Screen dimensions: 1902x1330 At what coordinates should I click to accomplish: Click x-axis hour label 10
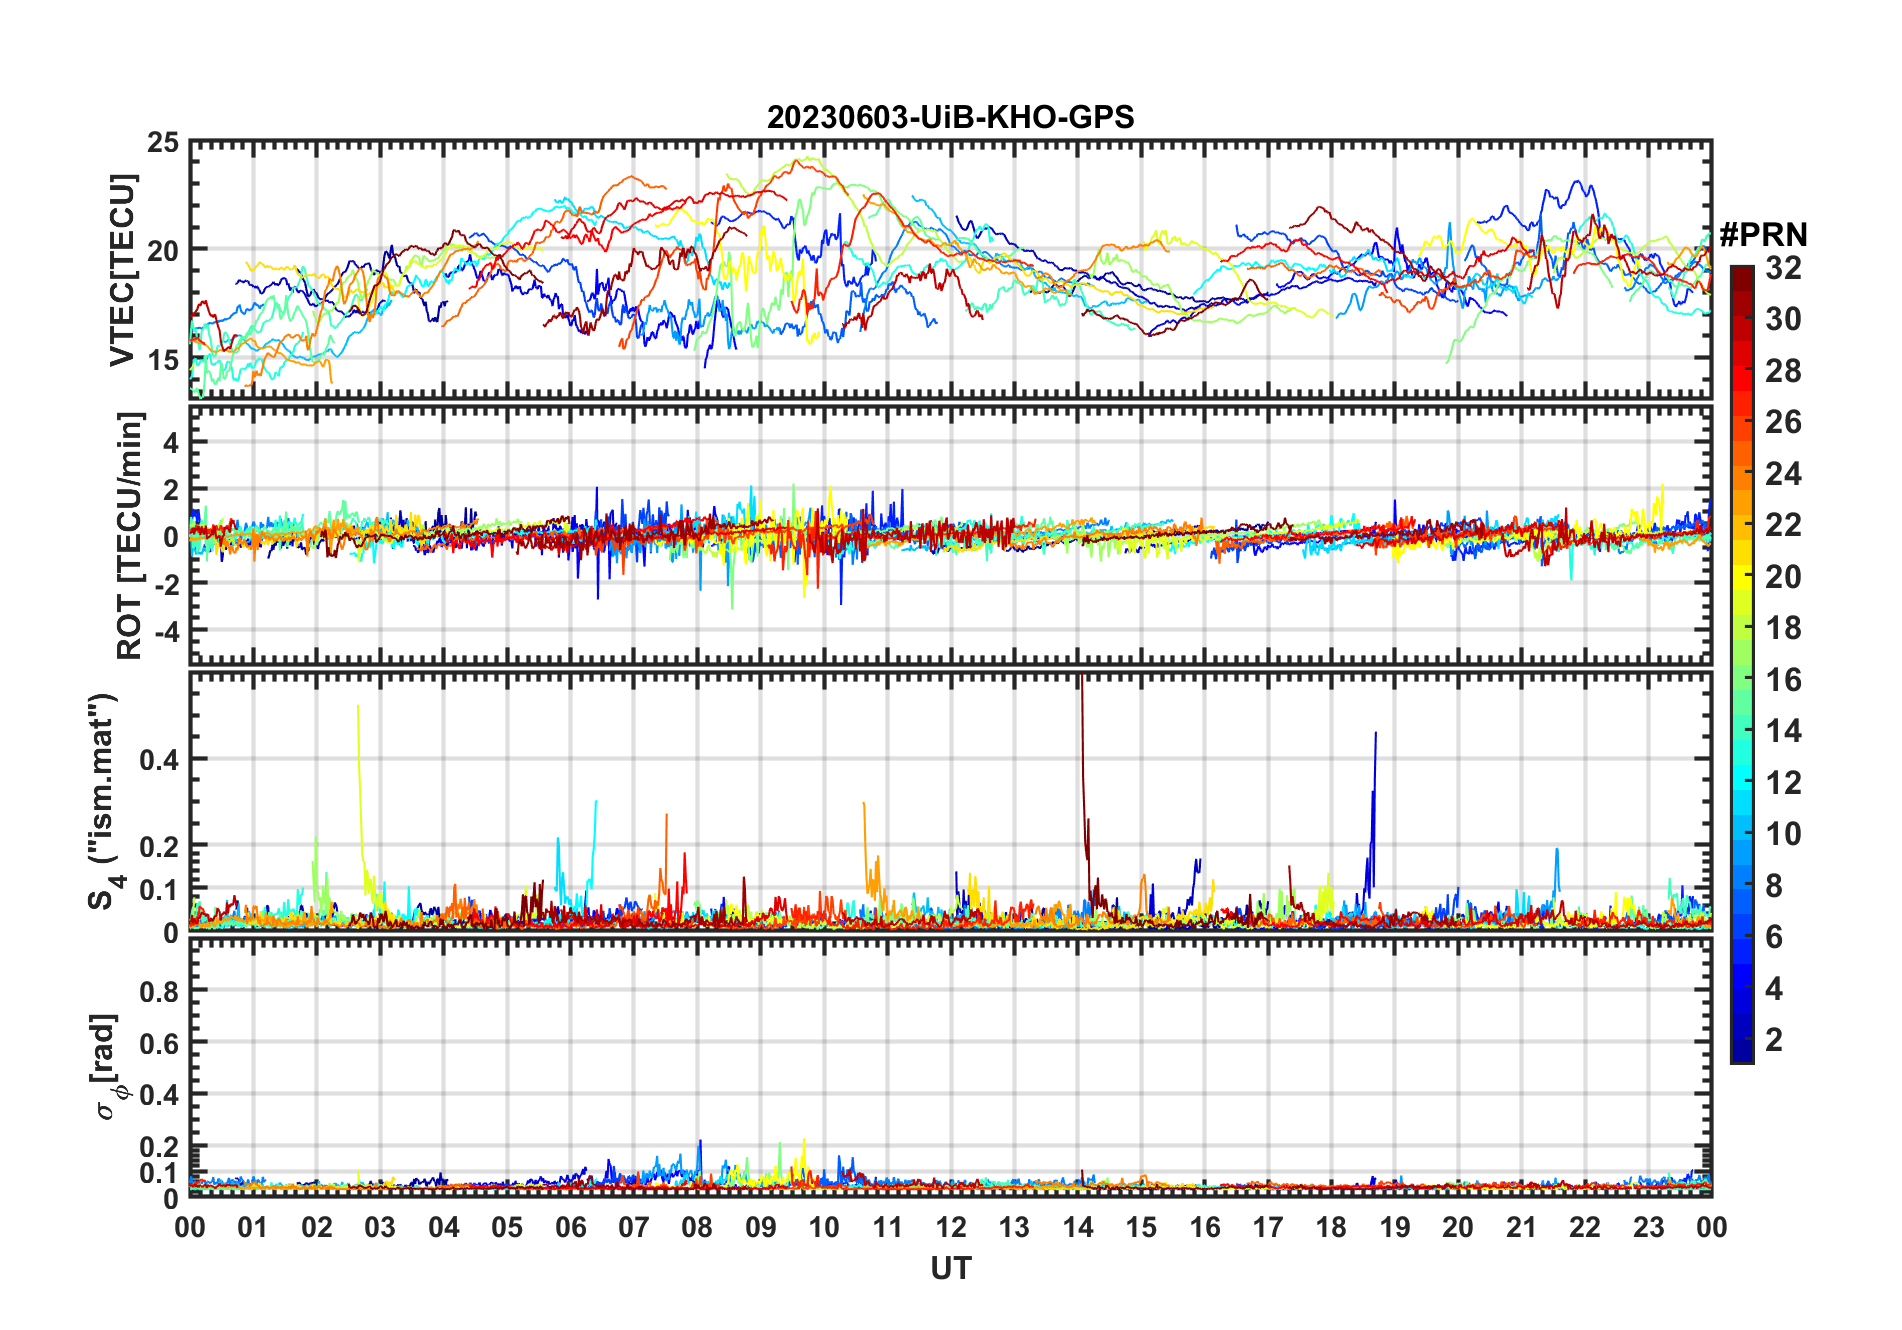[x=824, y=1227]
